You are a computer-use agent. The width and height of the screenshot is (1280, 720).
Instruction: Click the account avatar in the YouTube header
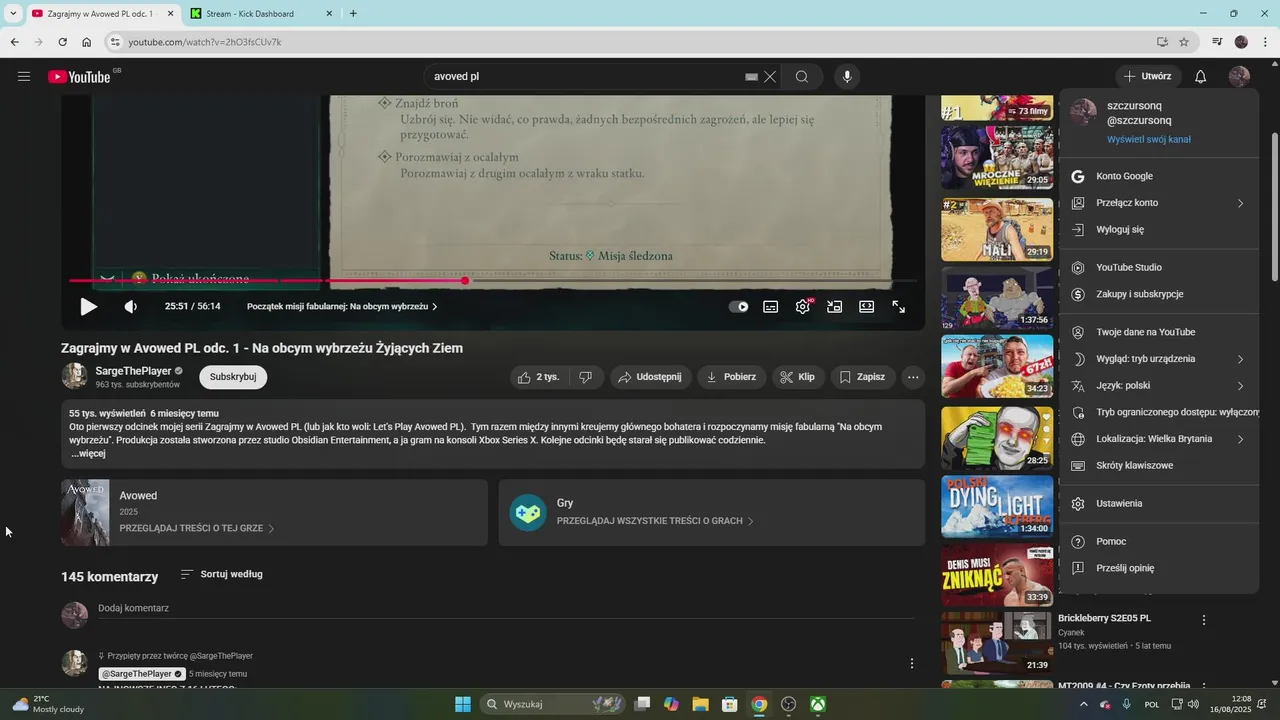(x=1240, y=77)
